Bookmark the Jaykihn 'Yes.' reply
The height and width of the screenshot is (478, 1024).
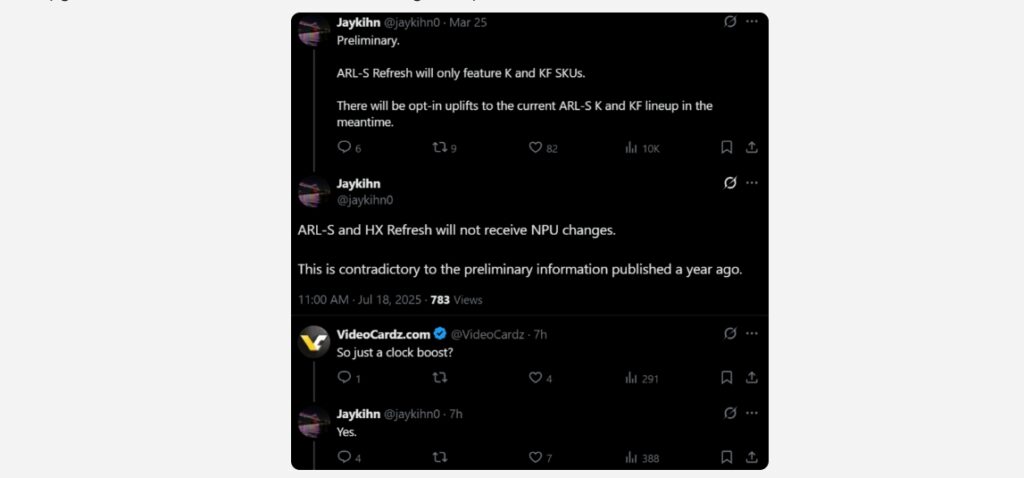coord(726,457)
